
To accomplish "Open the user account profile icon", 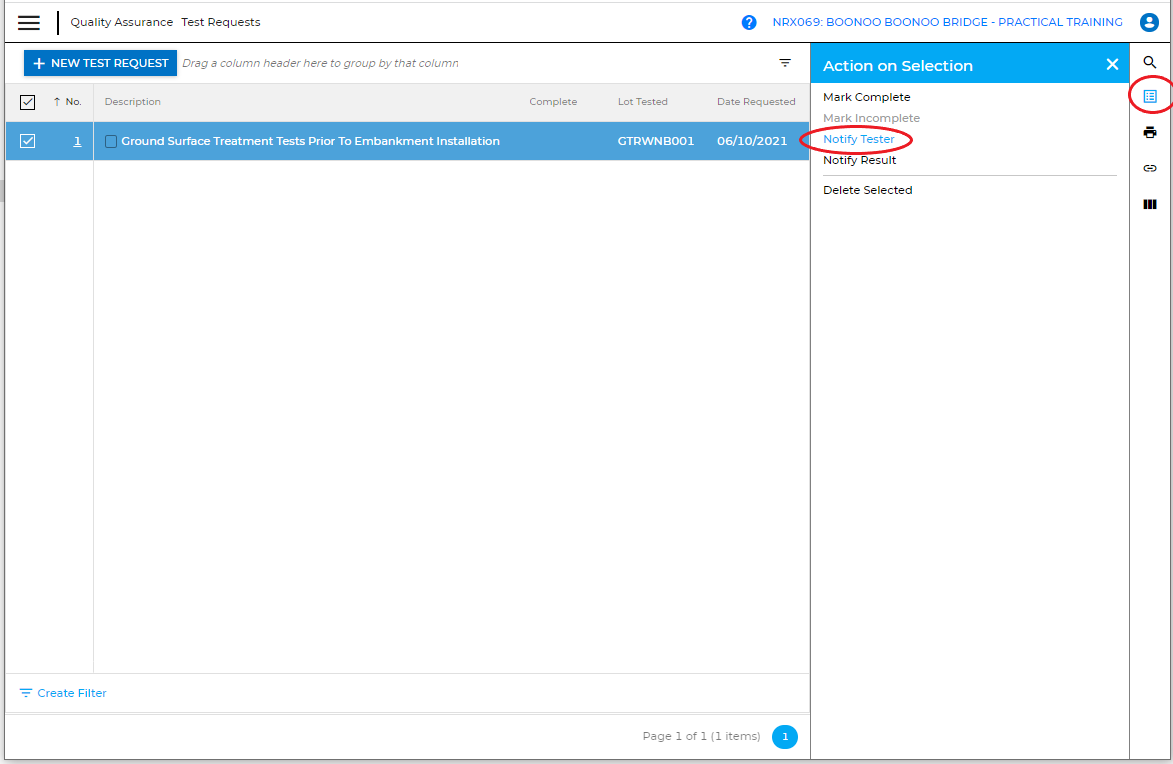I will pos(1149,22).
